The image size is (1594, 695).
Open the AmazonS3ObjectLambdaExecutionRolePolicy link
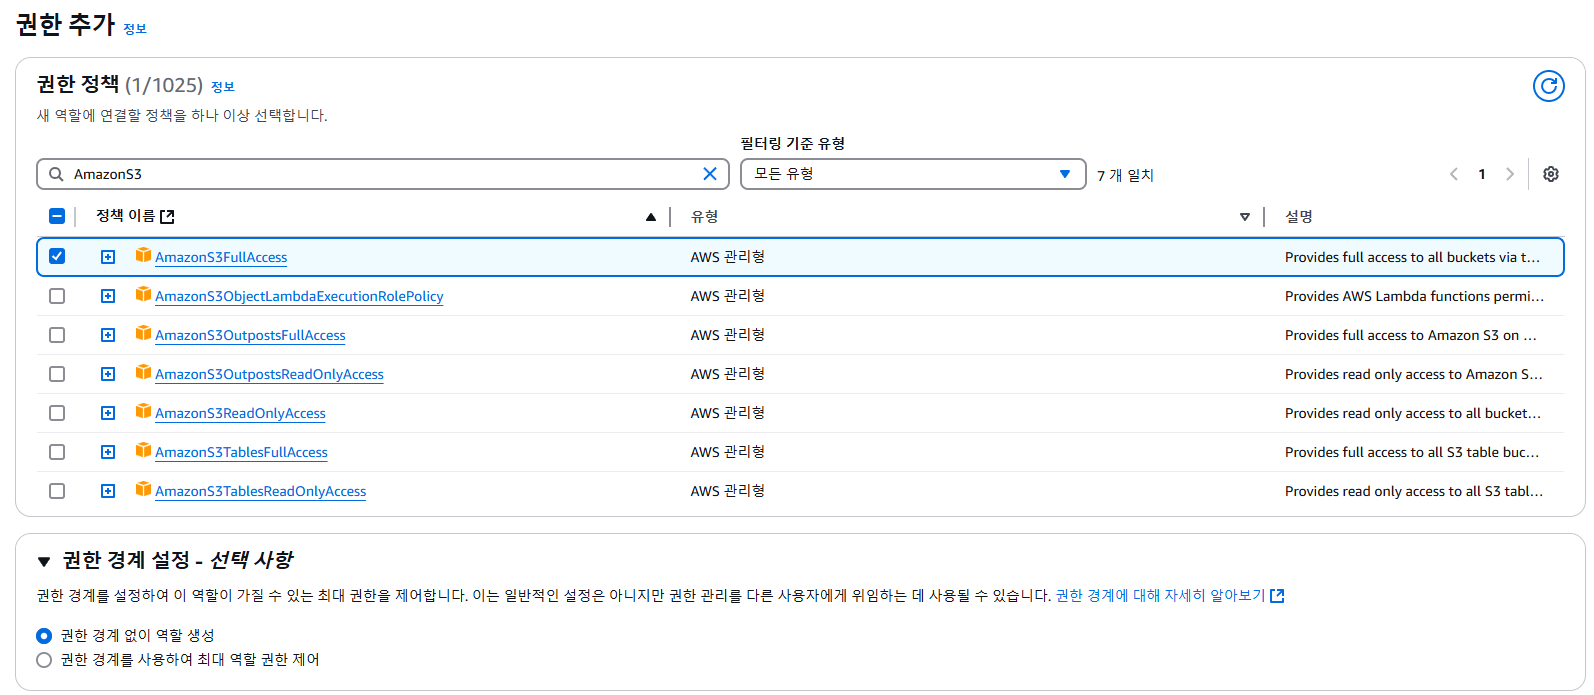coord(299,296)
